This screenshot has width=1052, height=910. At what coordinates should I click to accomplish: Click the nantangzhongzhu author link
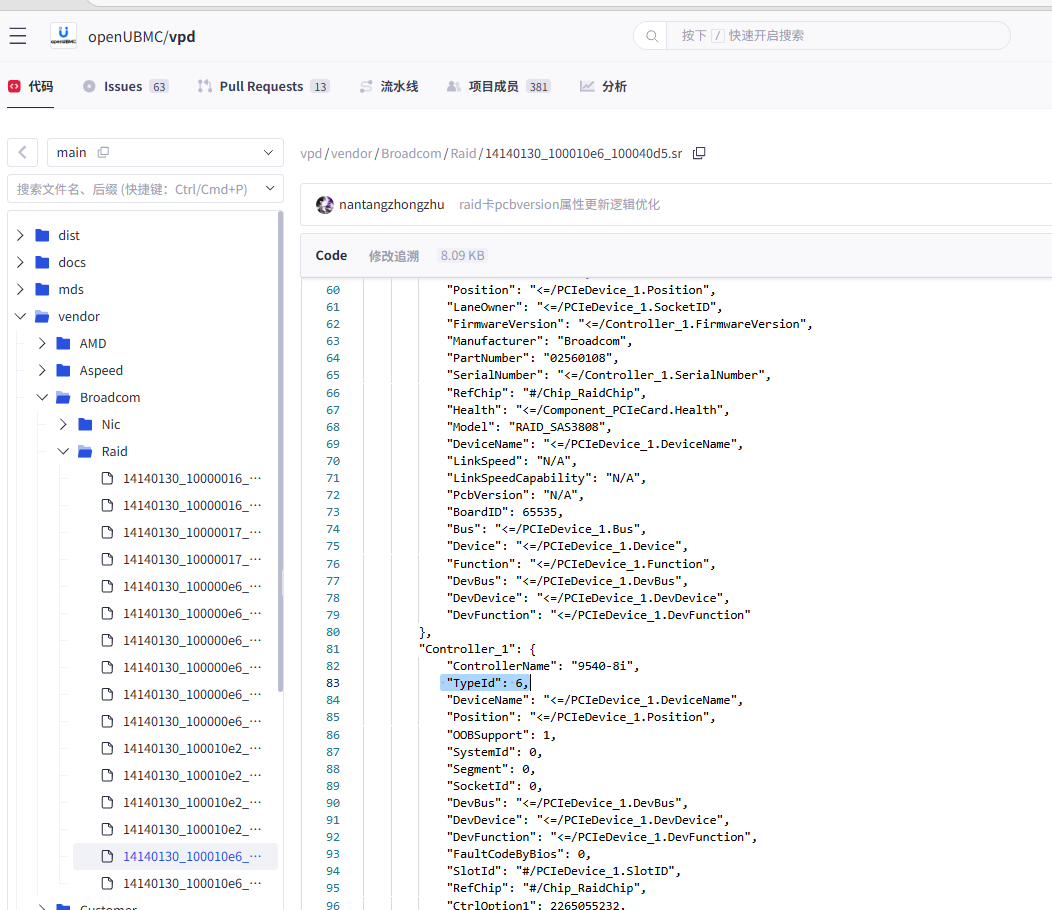[x=391, y=205]
